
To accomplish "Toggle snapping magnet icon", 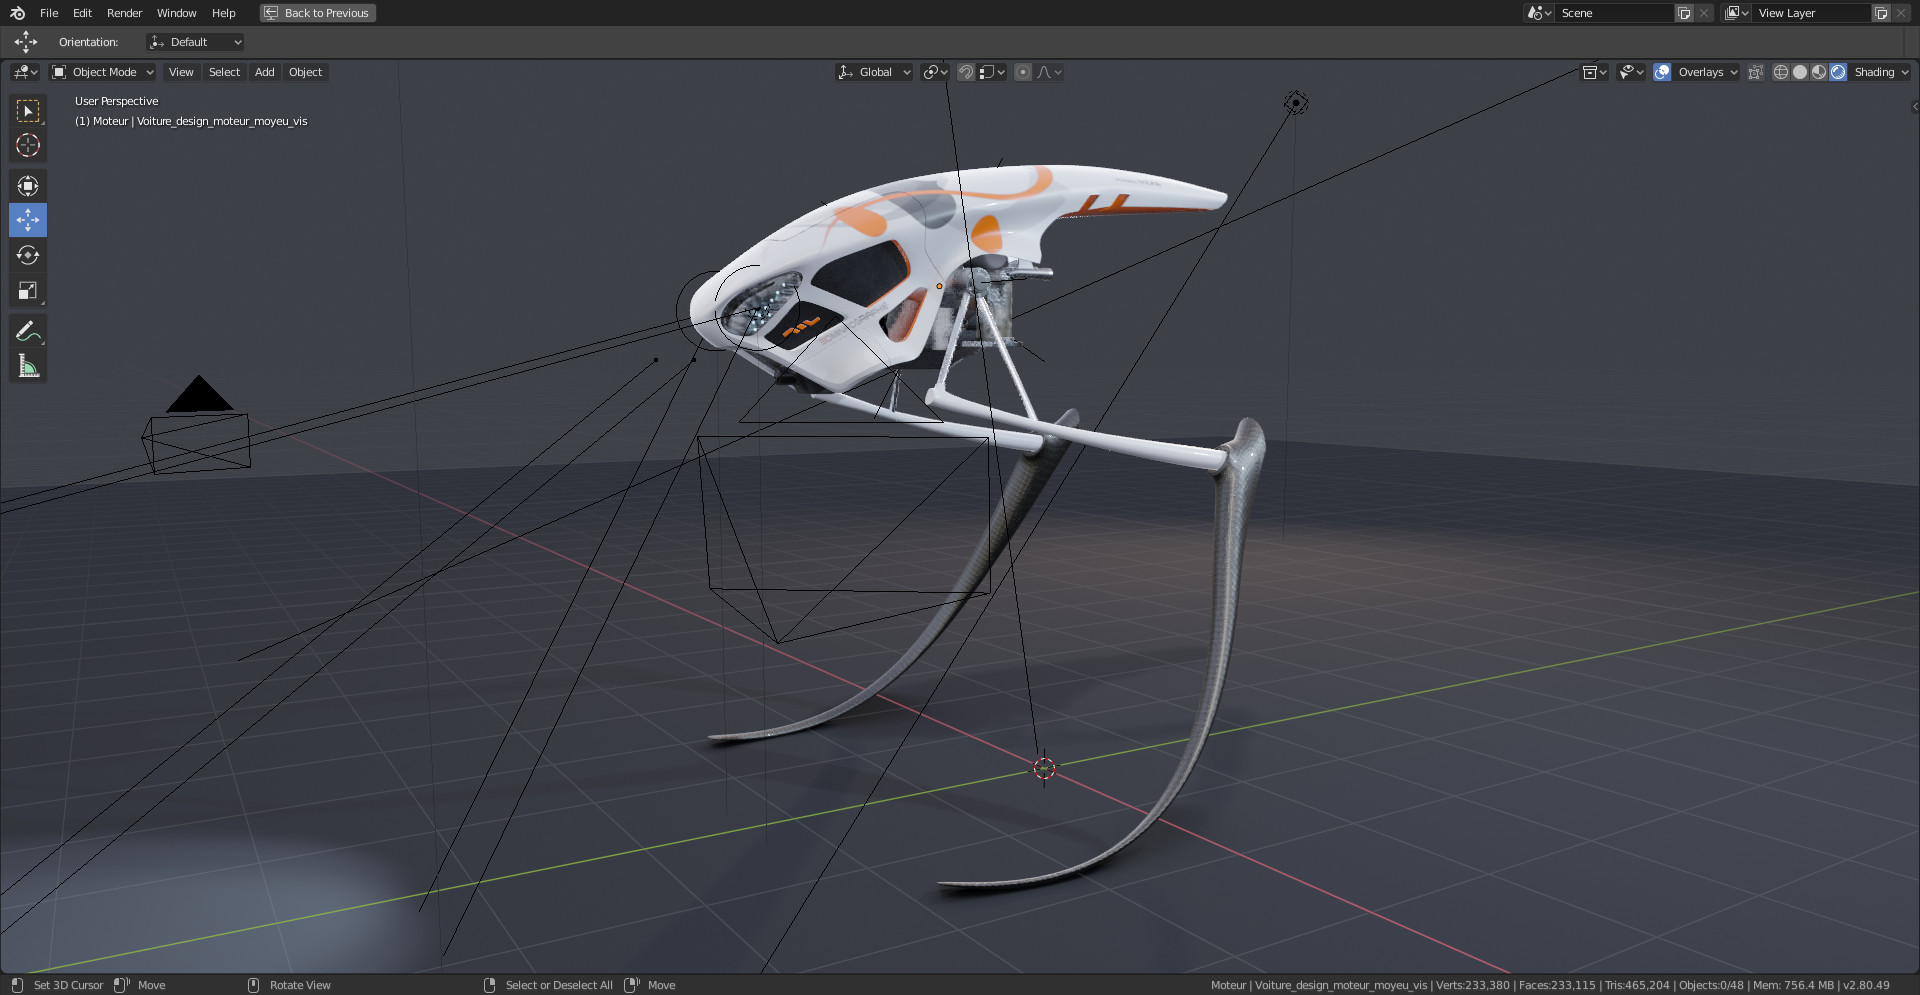I will coord(966,72).
